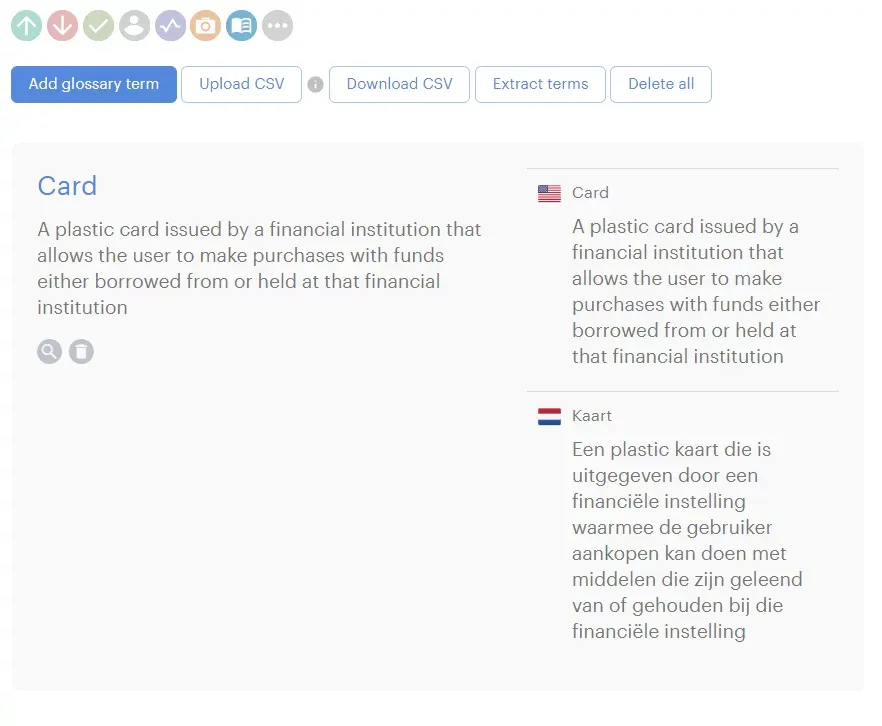The image size is (882, 726).
Task: Open the More options ellipsis icon
Action: [277, 26]
